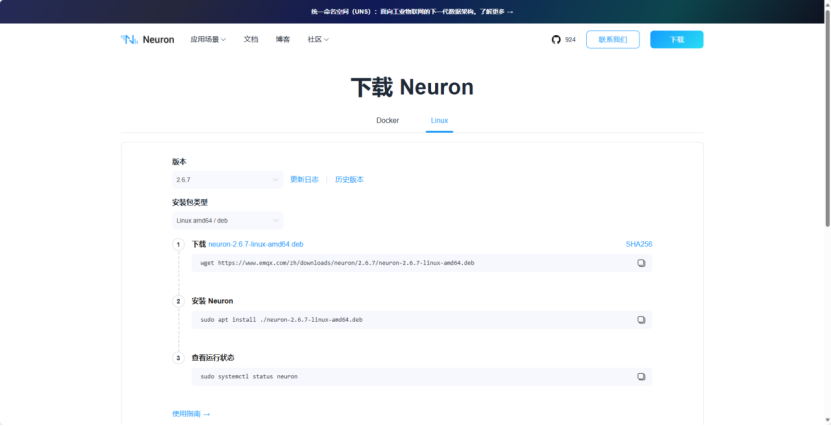Switch to the Docker tab
The width and height of the screenshot is (831, 426).
coord(387,121)
